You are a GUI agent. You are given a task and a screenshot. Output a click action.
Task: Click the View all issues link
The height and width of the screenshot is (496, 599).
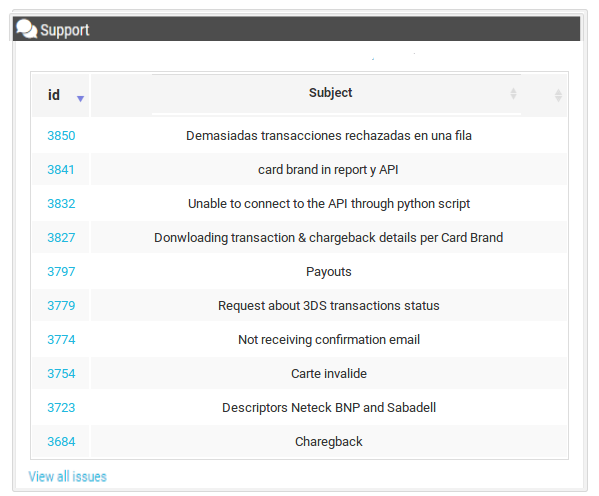(68, 477)
